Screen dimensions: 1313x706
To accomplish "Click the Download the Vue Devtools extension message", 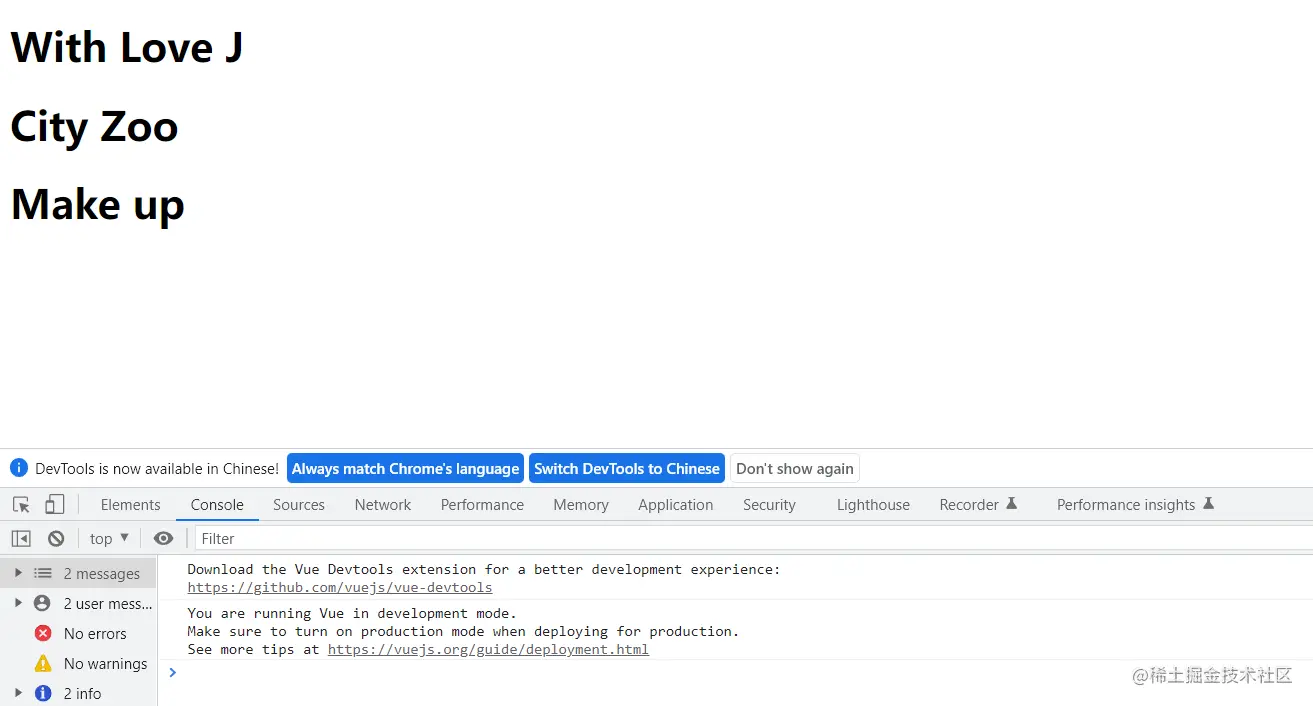I will coord(484,569).
